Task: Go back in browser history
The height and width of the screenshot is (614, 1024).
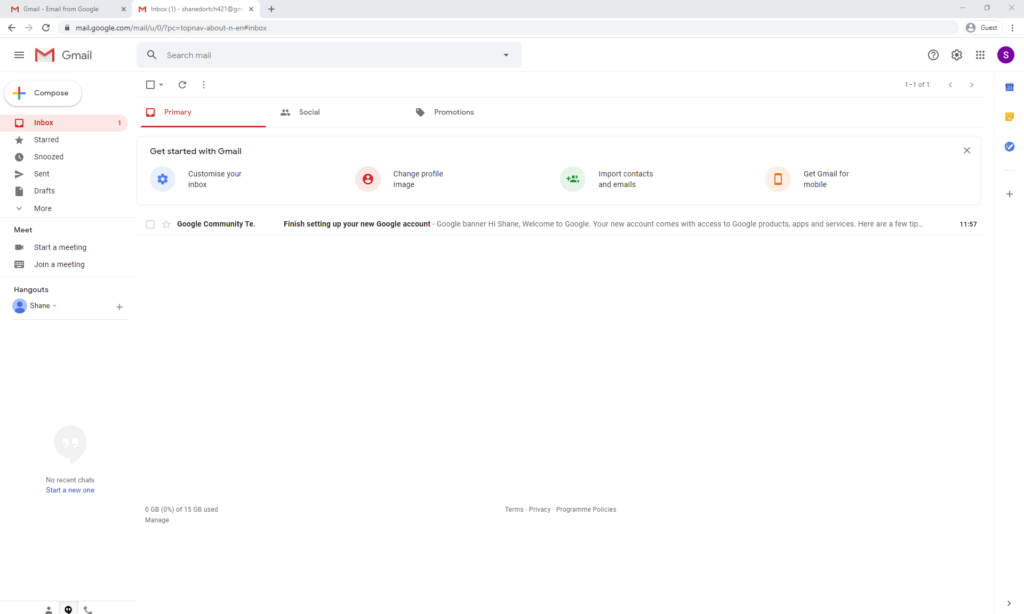Action: pos(11,27)
